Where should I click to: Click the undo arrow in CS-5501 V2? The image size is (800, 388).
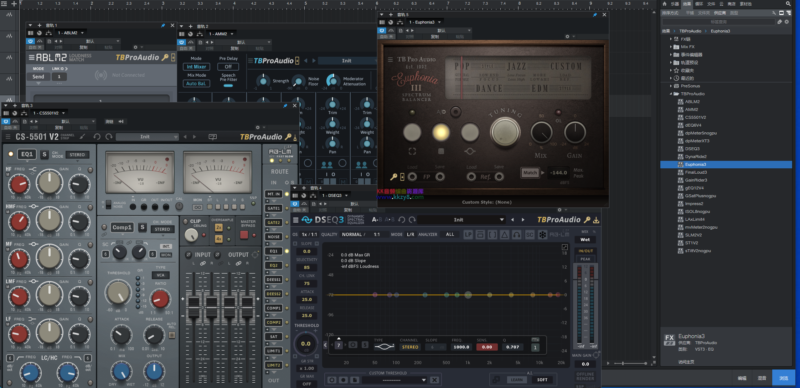coord(97,137)
